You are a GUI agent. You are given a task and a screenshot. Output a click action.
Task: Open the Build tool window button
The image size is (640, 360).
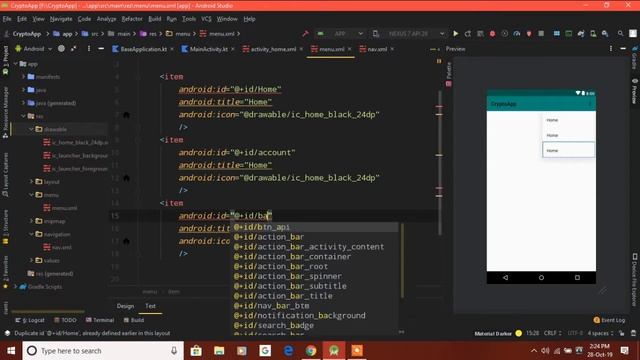pos(134,320)
